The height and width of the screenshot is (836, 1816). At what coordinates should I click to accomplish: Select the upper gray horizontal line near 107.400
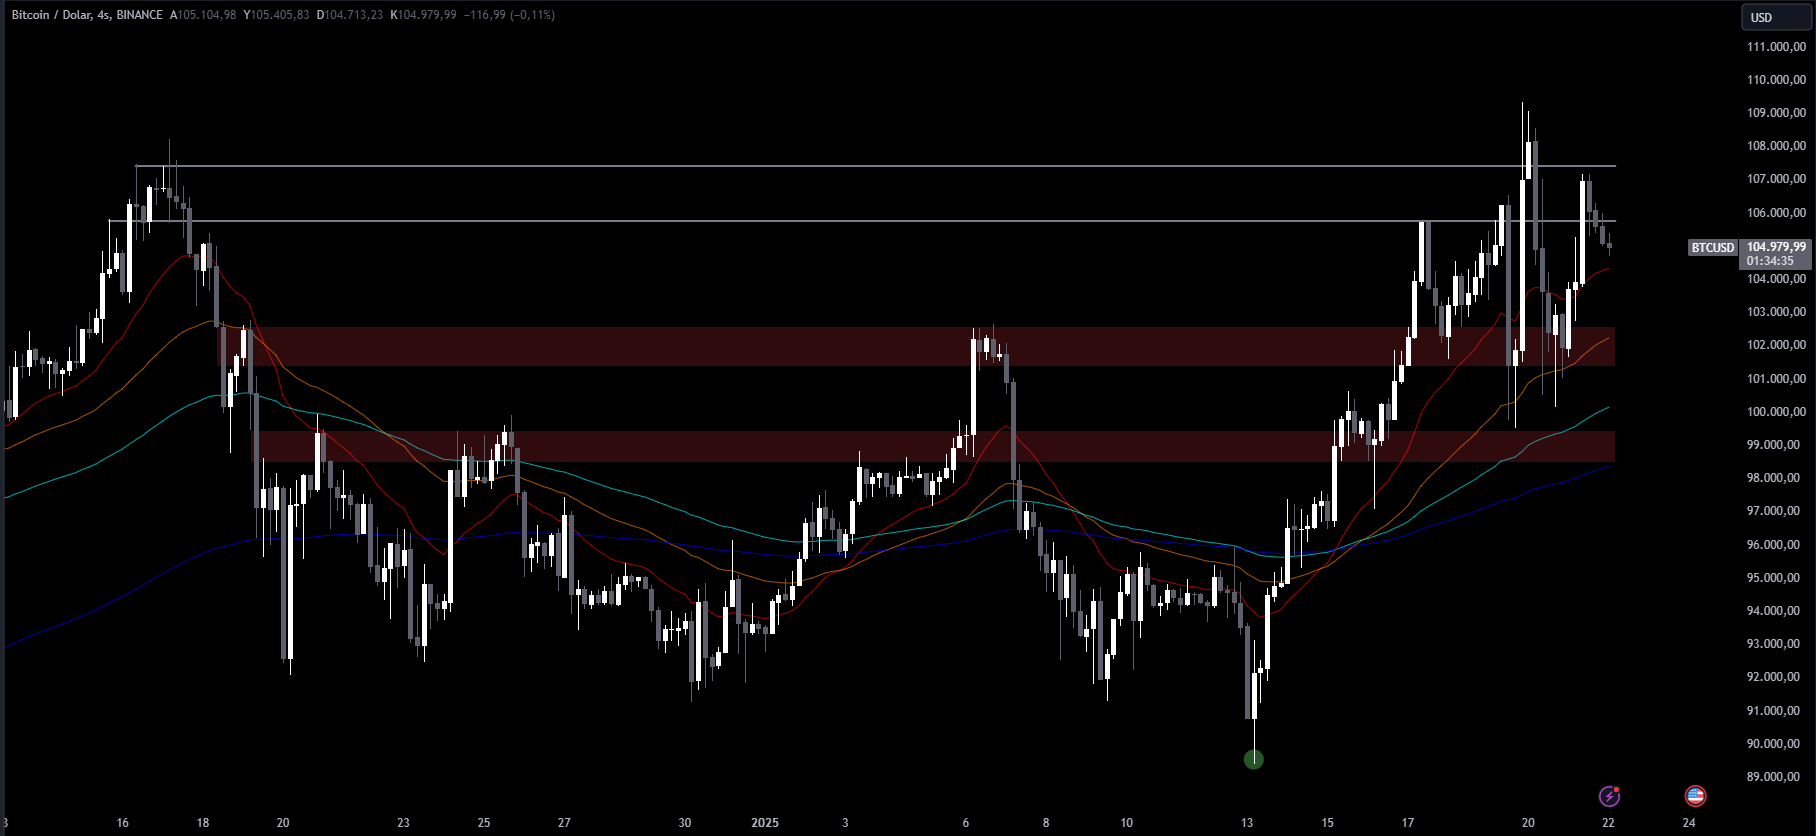(x=875, y=166)
